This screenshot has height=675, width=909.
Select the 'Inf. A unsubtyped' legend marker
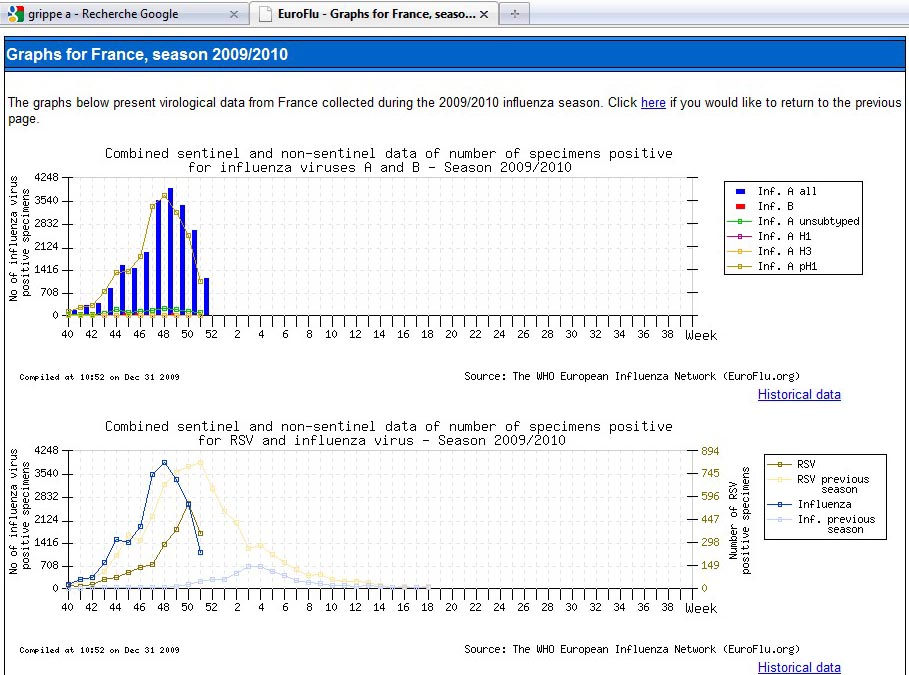click(x=740, y=221)
